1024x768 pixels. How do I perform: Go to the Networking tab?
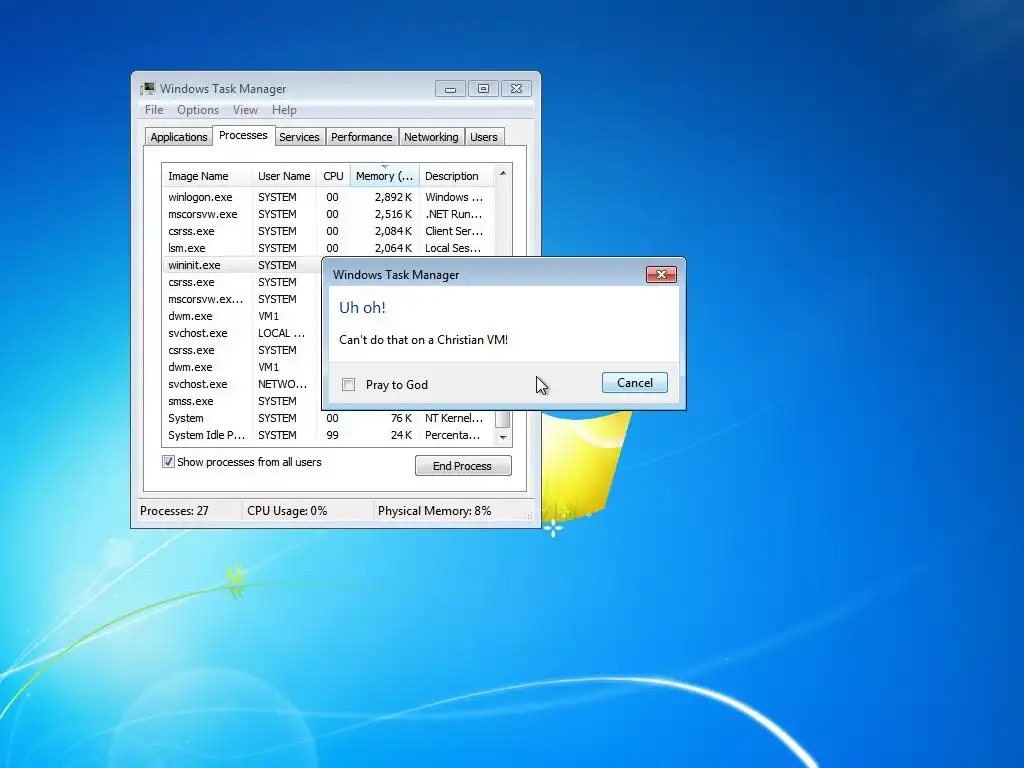[431, 136]
